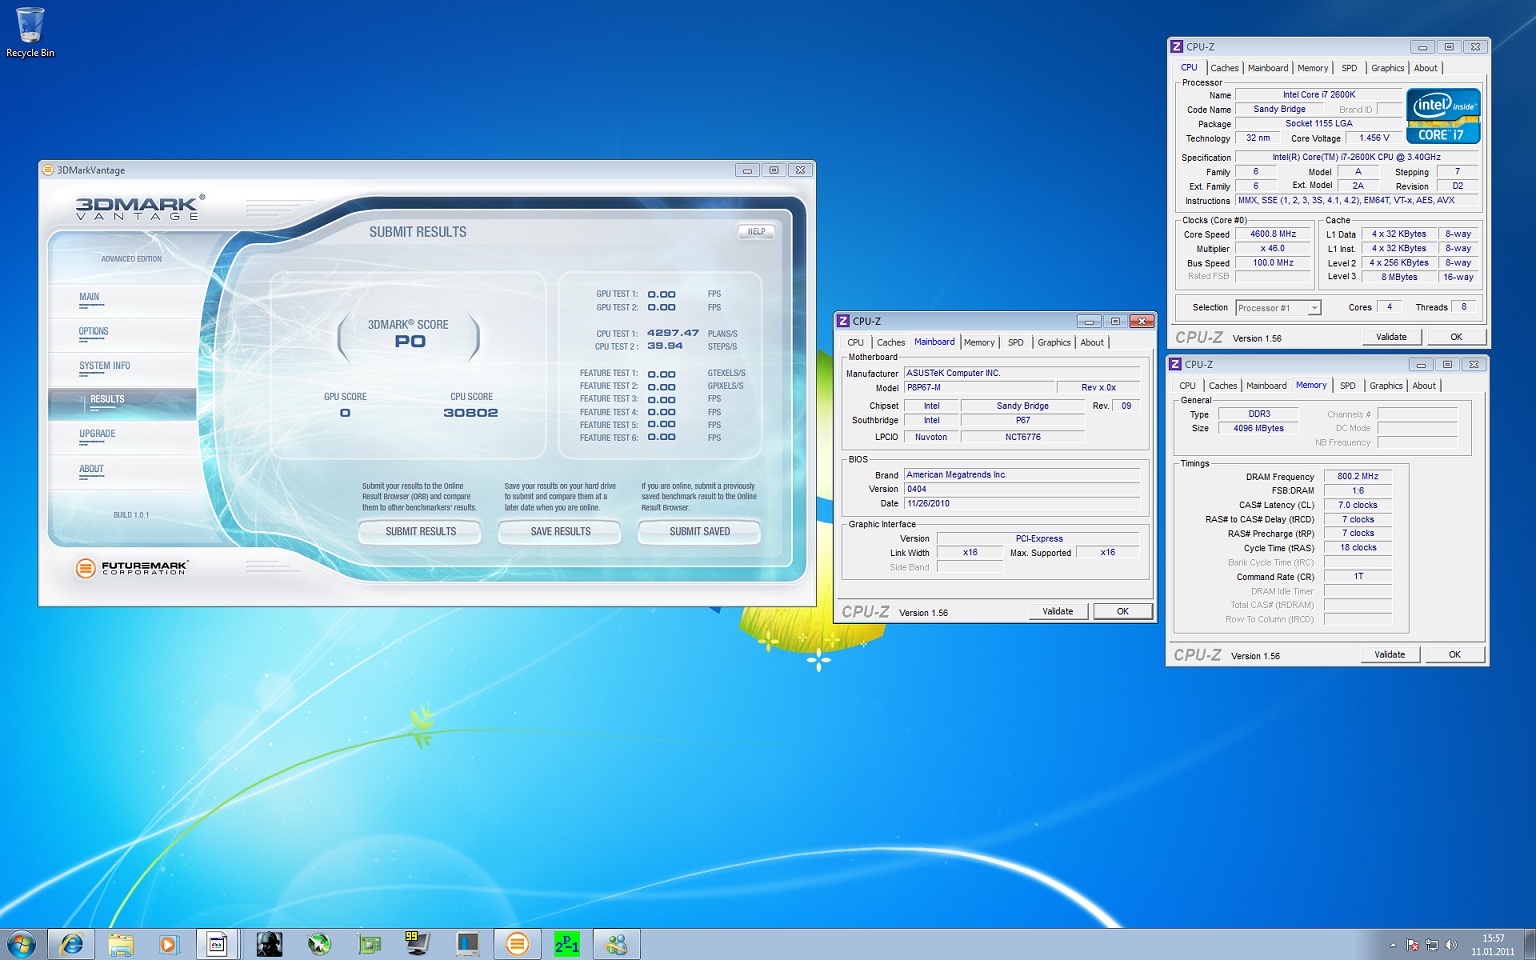Switch to CPU tab in Mainboard CPU-Z window
Viewport: 1536px width, 960px height.
(x=855, y=342)
